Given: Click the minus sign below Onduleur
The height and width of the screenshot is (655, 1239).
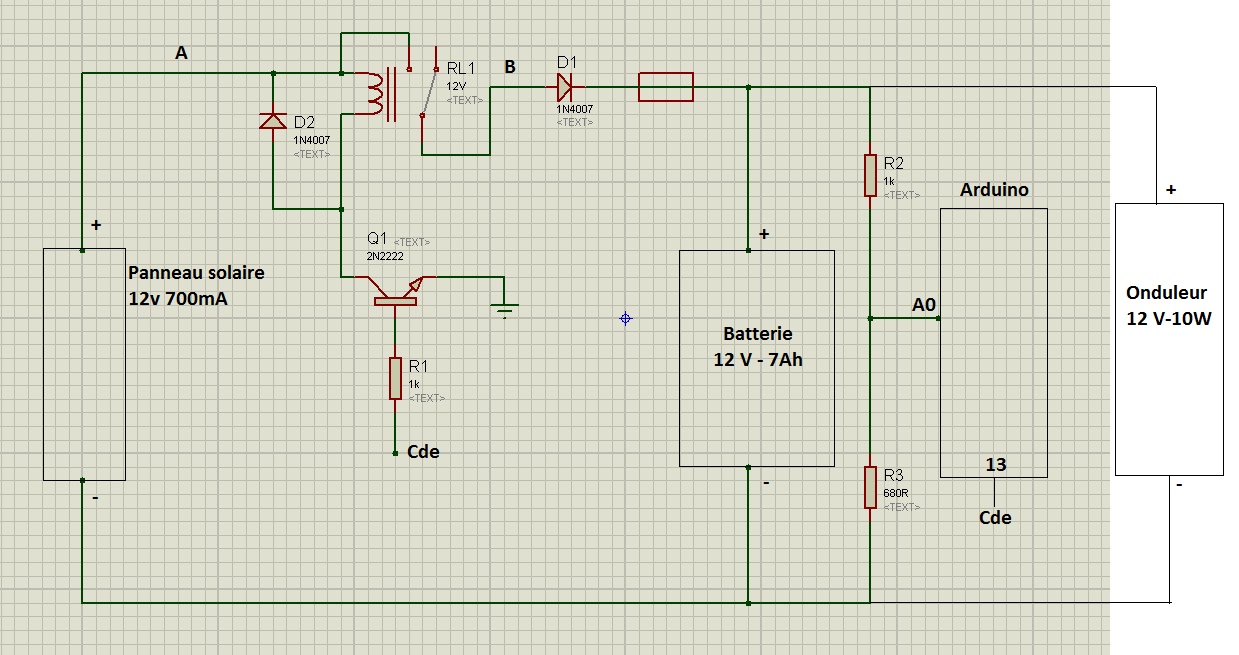Looking at the screenshot, I should [1179, 485].
